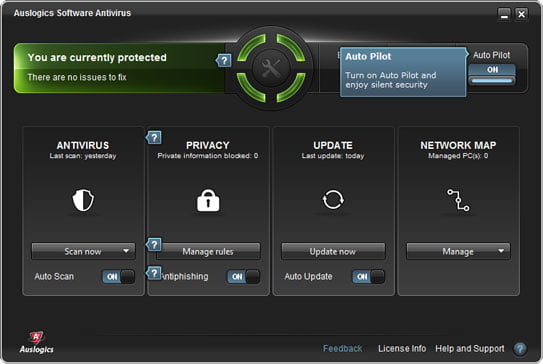Click the wrench tools icon in green ring
This screenshot has width=543, height=364.
coord(271,68)
